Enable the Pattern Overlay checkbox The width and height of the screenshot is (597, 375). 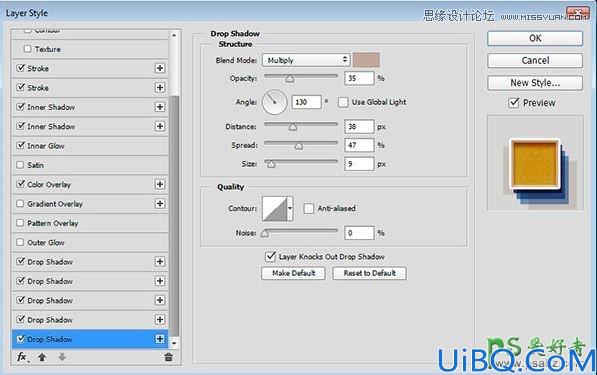(x=20, y=223)
